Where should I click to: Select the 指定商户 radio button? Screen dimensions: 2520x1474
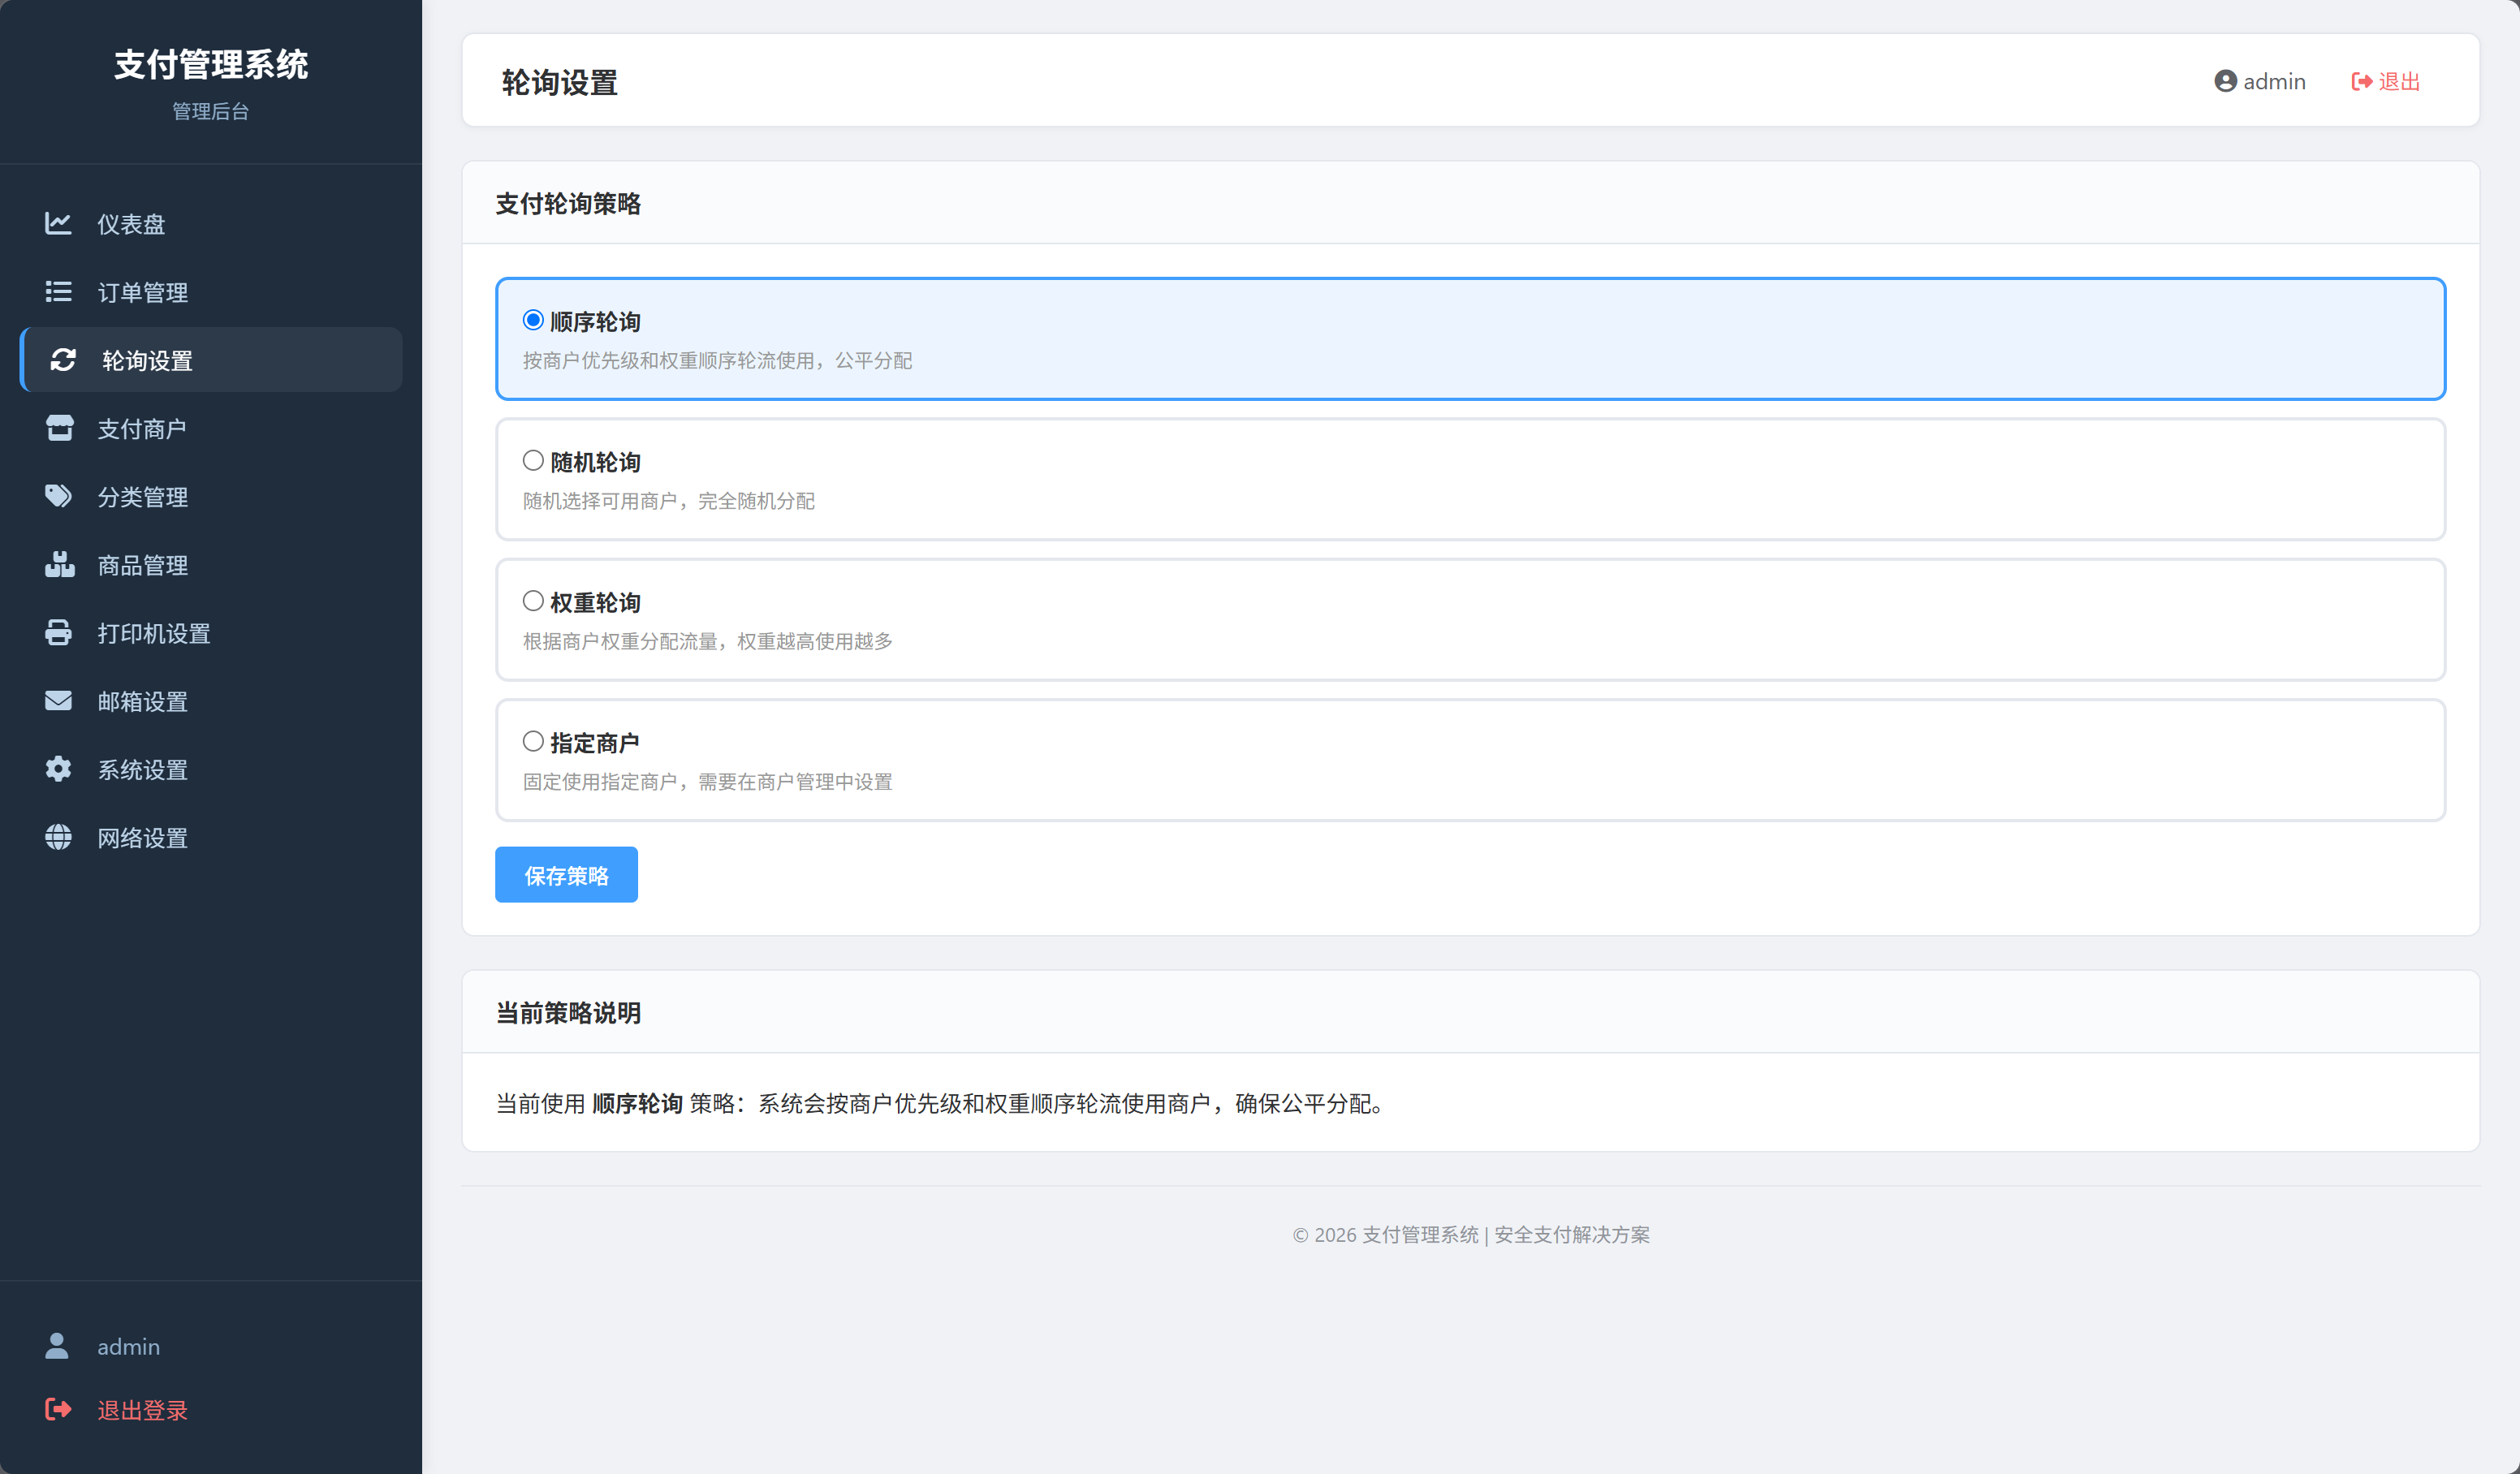(x=533, y=741)
